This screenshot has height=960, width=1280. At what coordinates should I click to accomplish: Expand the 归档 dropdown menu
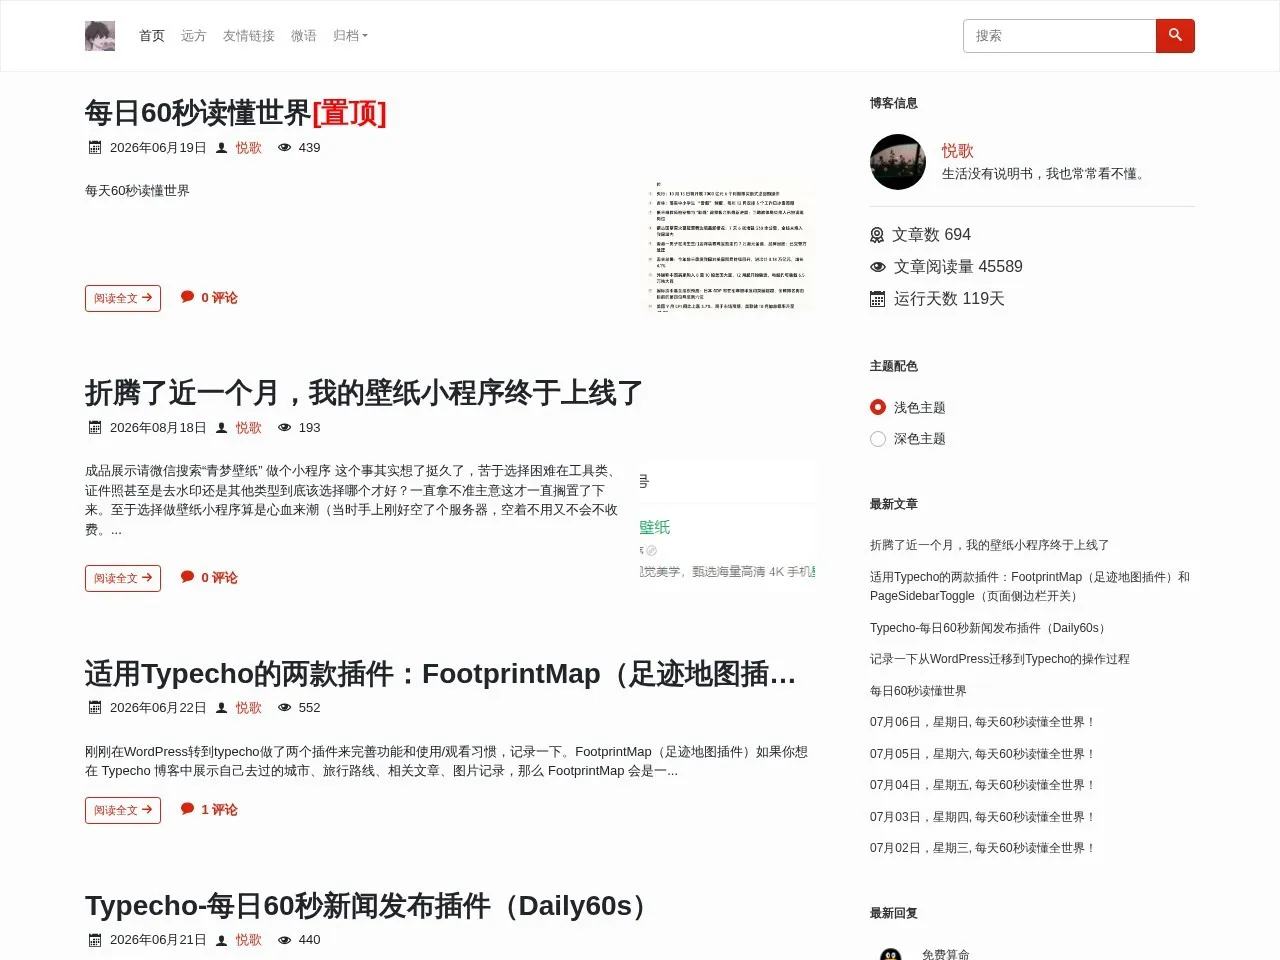coord(350,36)
